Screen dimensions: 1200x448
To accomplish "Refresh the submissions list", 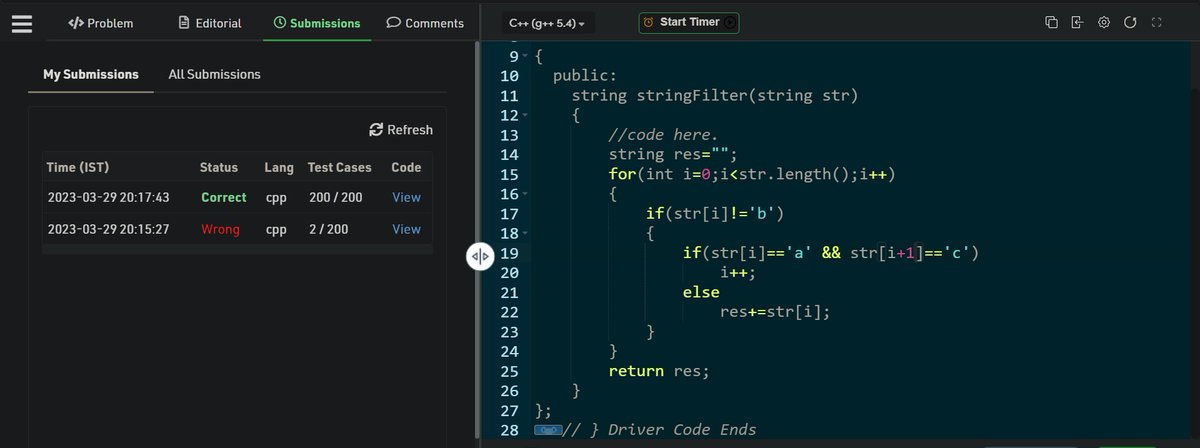I will pos(401,129).
